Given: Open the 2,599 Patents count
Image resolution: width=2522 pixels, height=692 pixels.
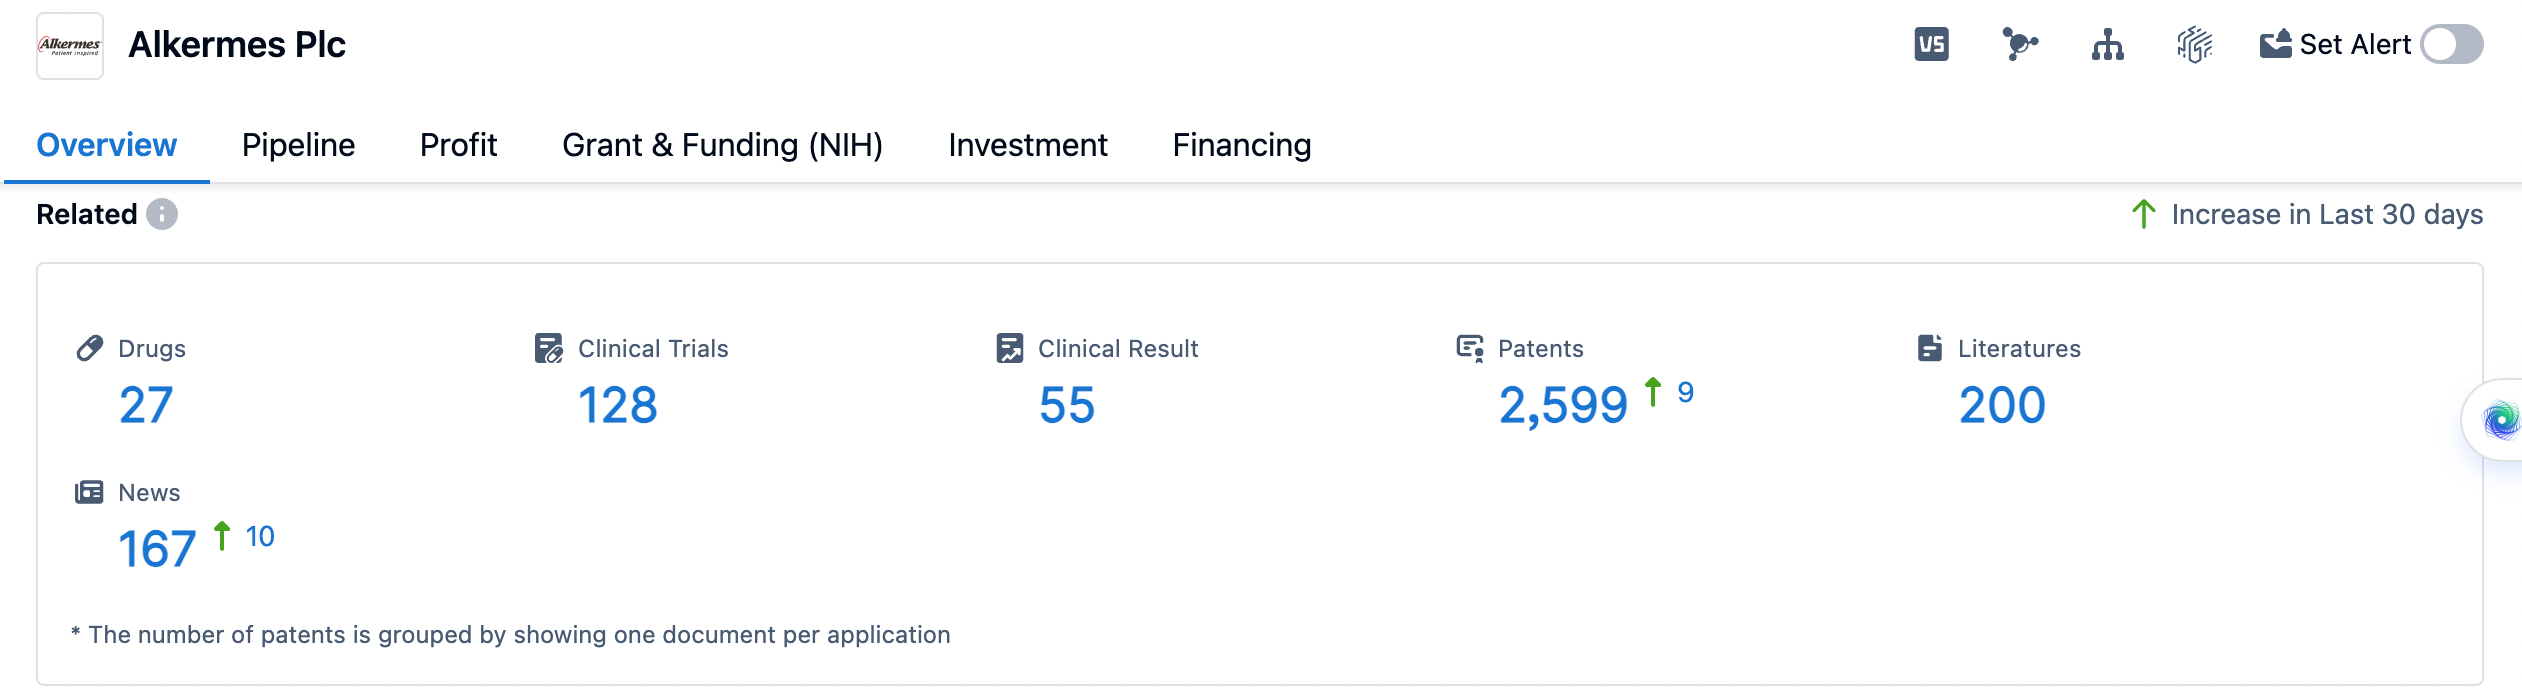Looking at the screenshot, I should click(x=1562, y=405).
